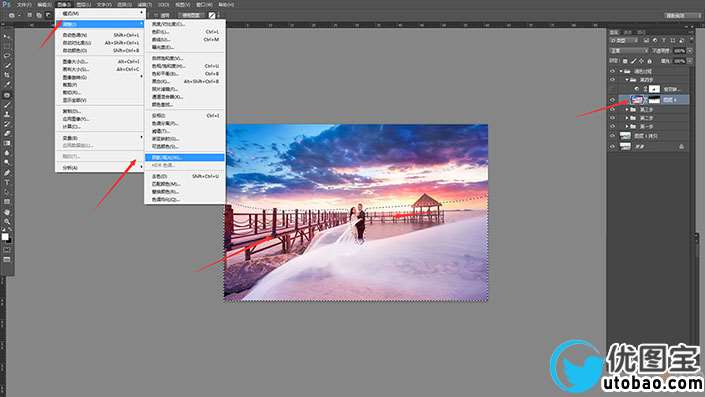705x397 pixels.
Task: Click the foreground color swatch
Action: pyautogui.click(x=4, y=236)
